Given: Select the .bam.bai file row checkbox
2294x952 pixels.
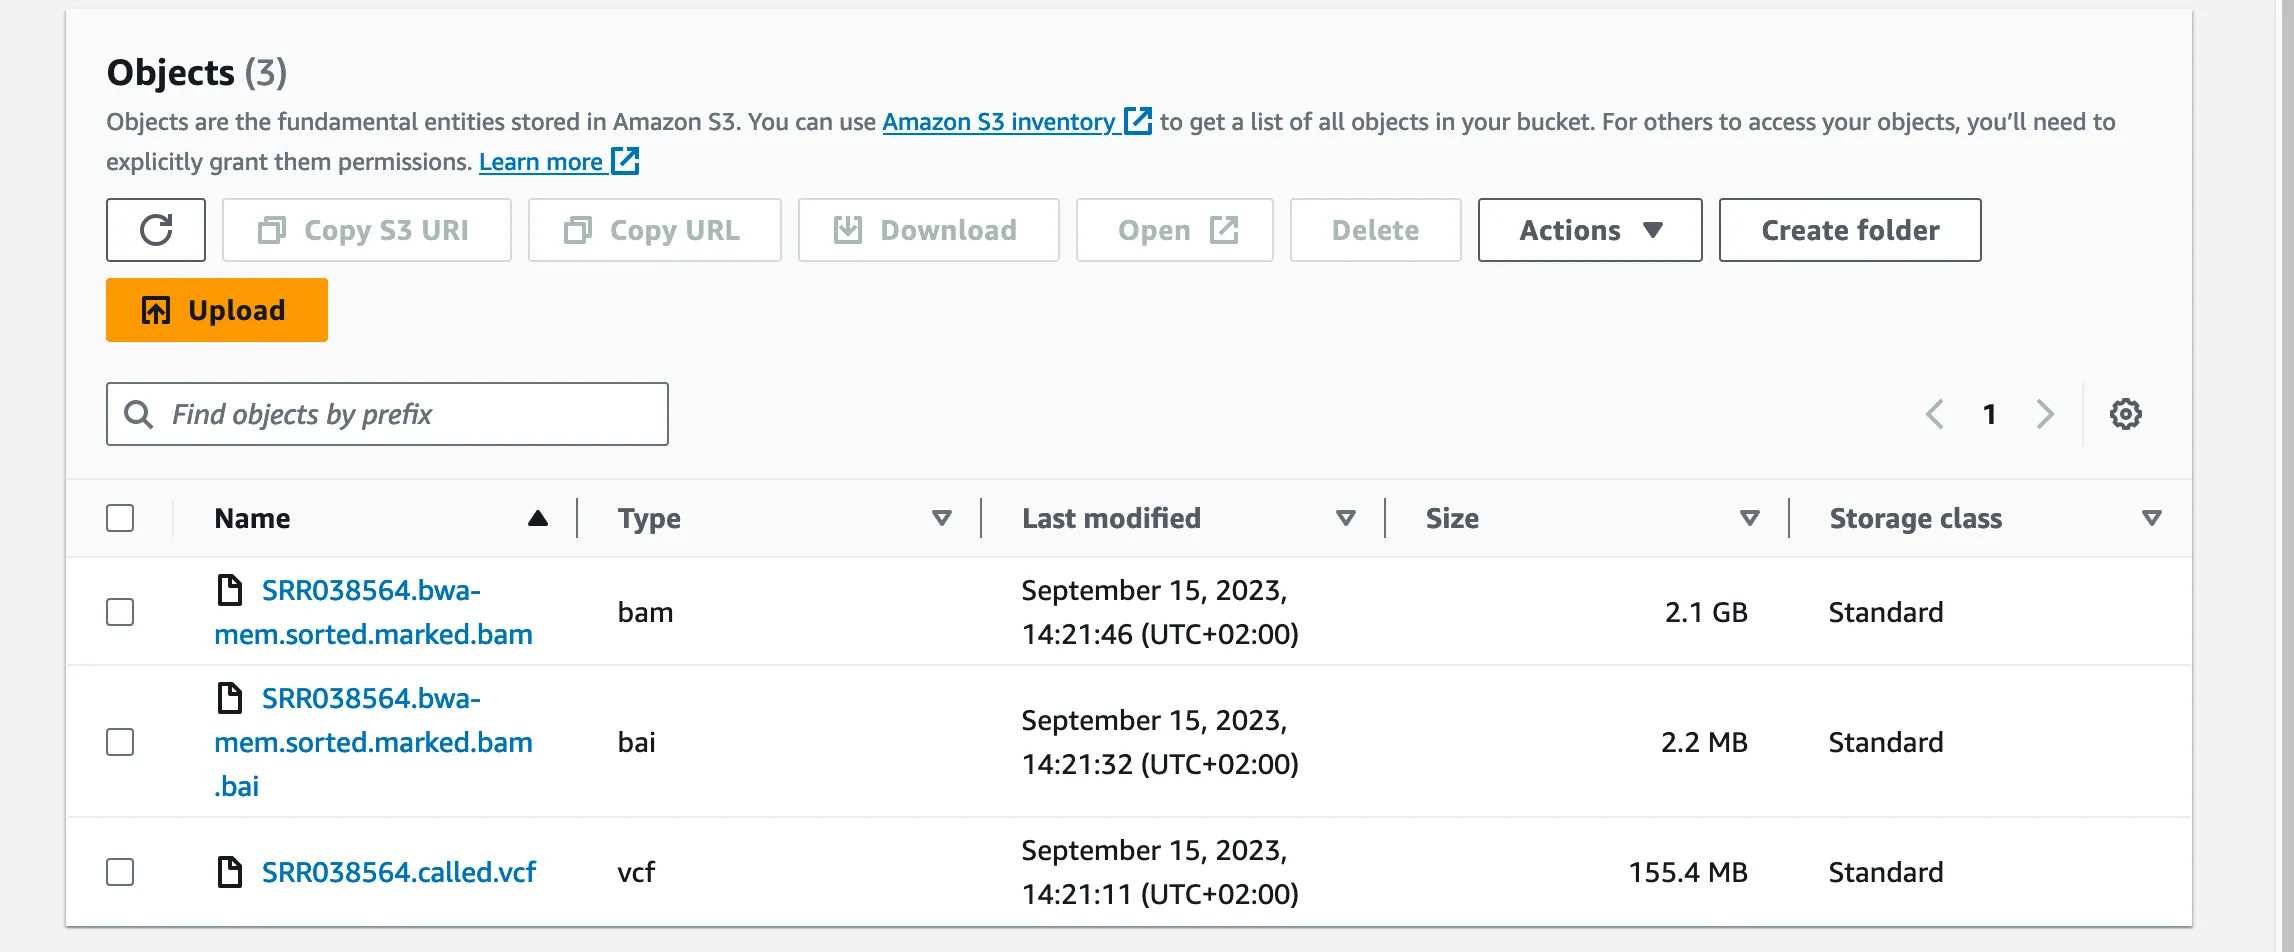Looking at the screenshot, I should pos(120,742).
